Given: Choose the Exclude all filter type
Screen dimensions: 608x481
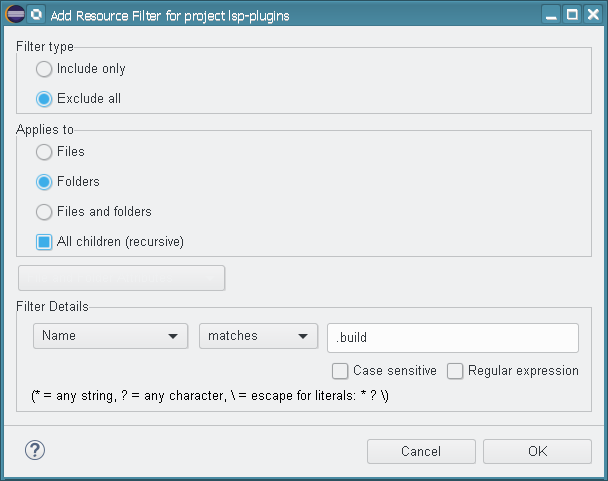Looking at the screenshot, I should point(44,99).
